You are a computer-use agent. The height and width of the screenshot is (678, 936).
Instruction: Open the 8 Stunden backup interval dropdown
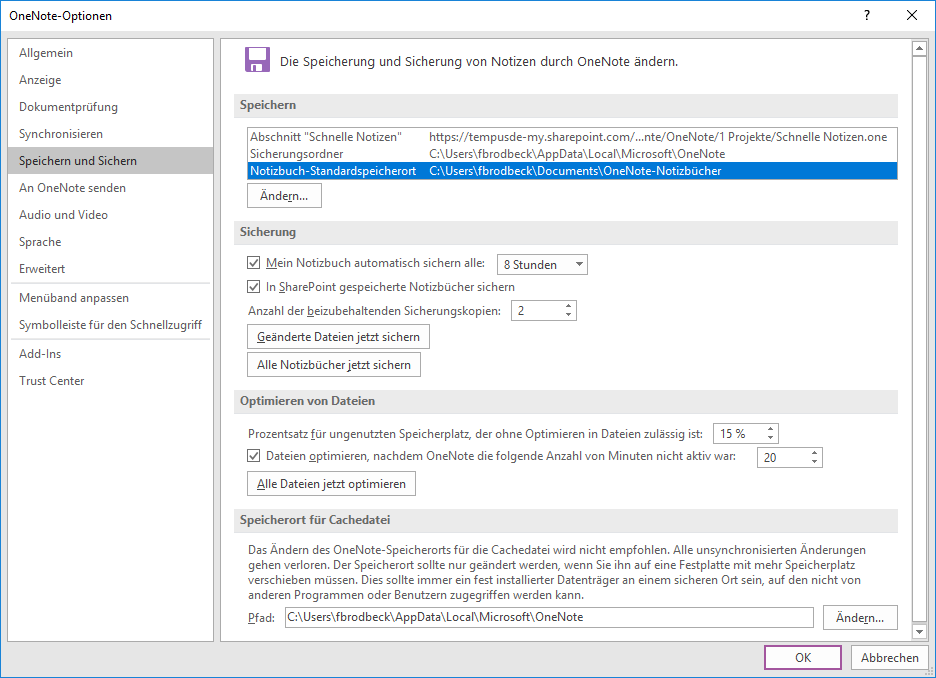(x=542, y=264)
